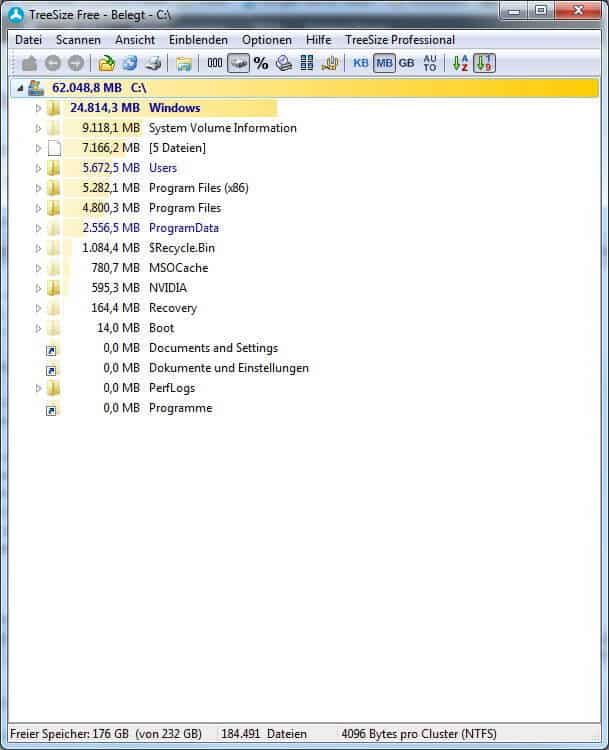Expand the PerfLogs folder

(x=38, y=388)
